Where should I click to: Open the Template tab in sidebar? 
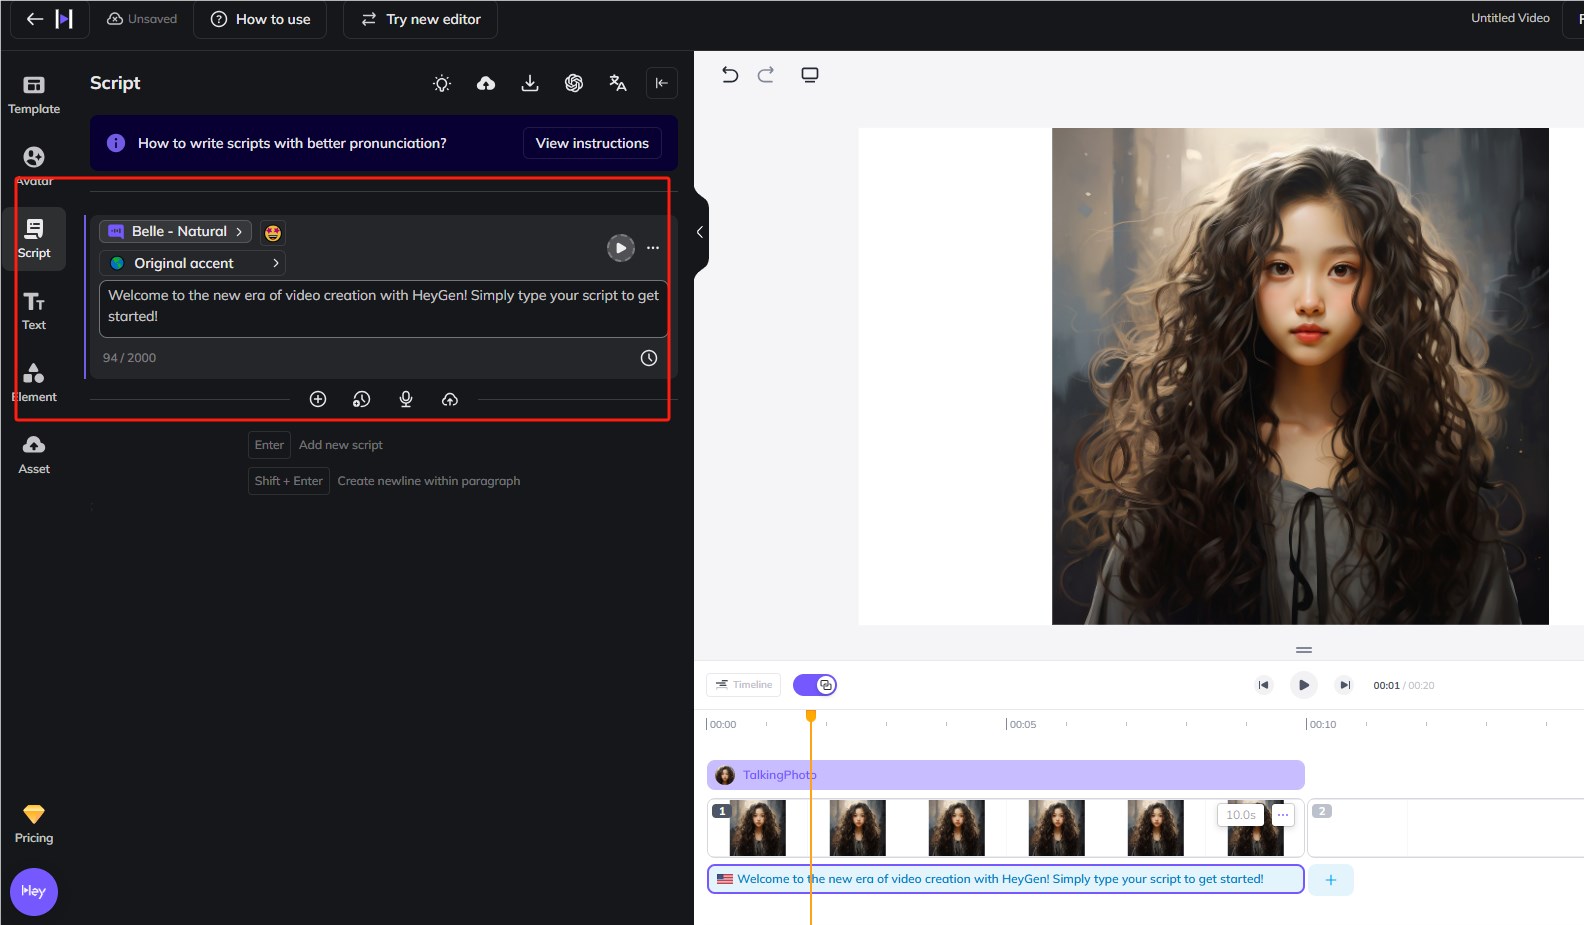(34, 94)
